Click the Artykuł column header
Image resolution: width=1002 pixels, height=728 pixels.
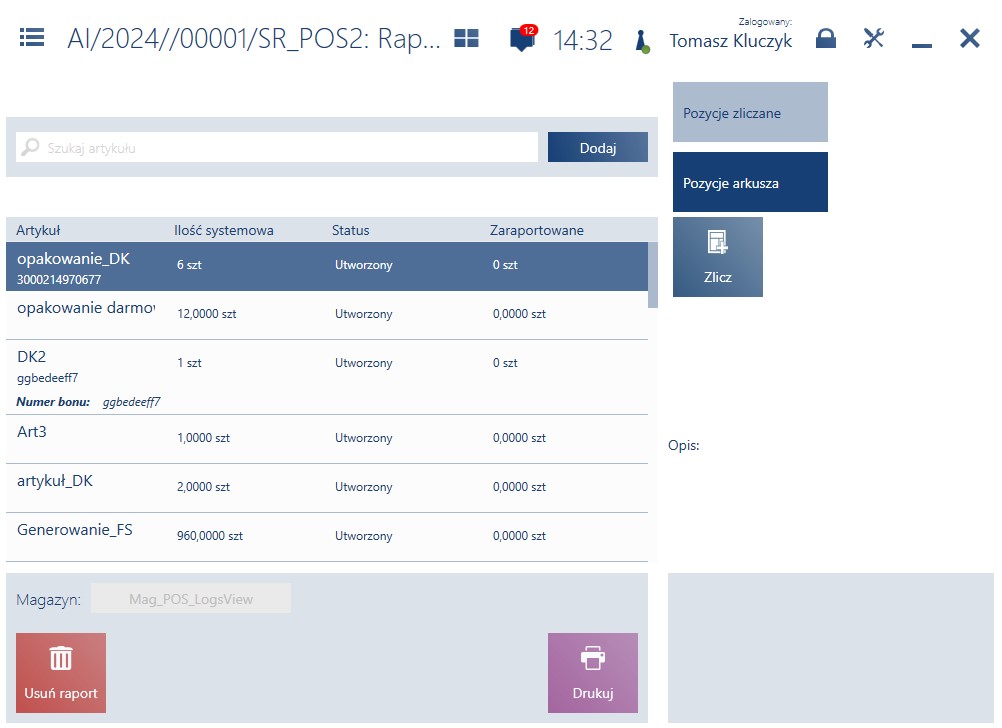38,230
